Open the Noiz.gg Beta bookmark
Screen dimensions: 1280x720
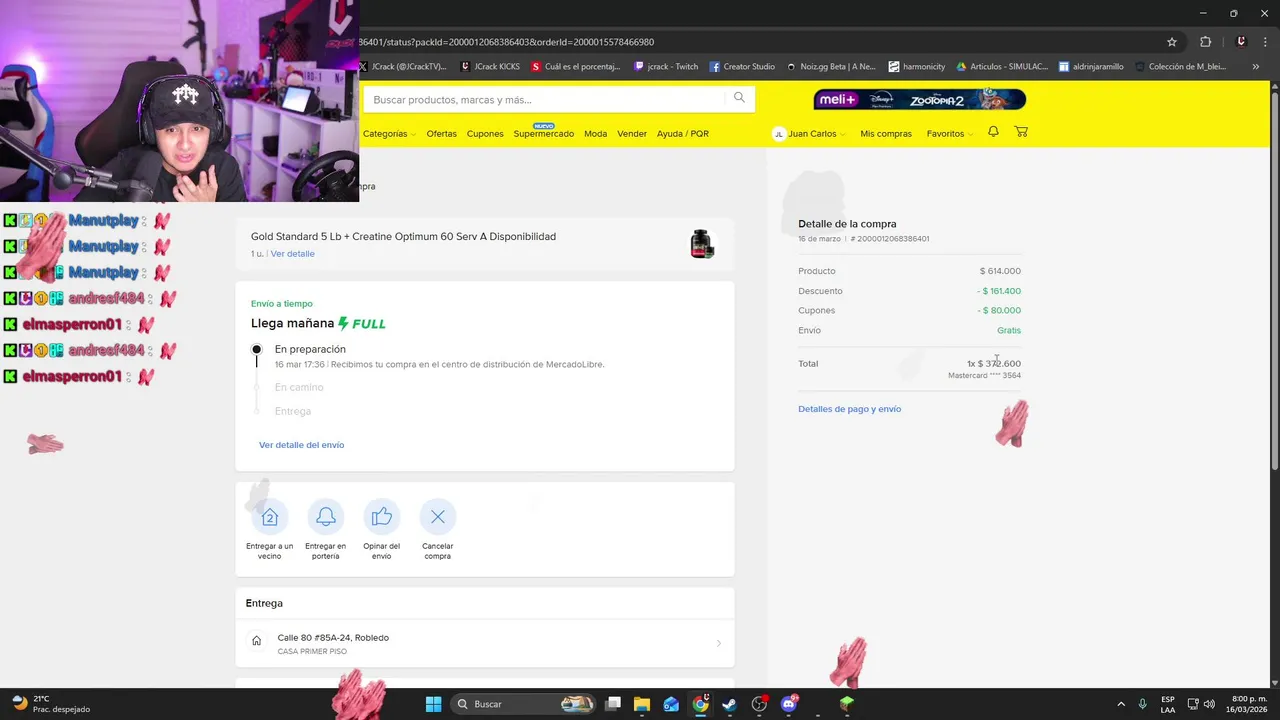click(x=831, y=67)
